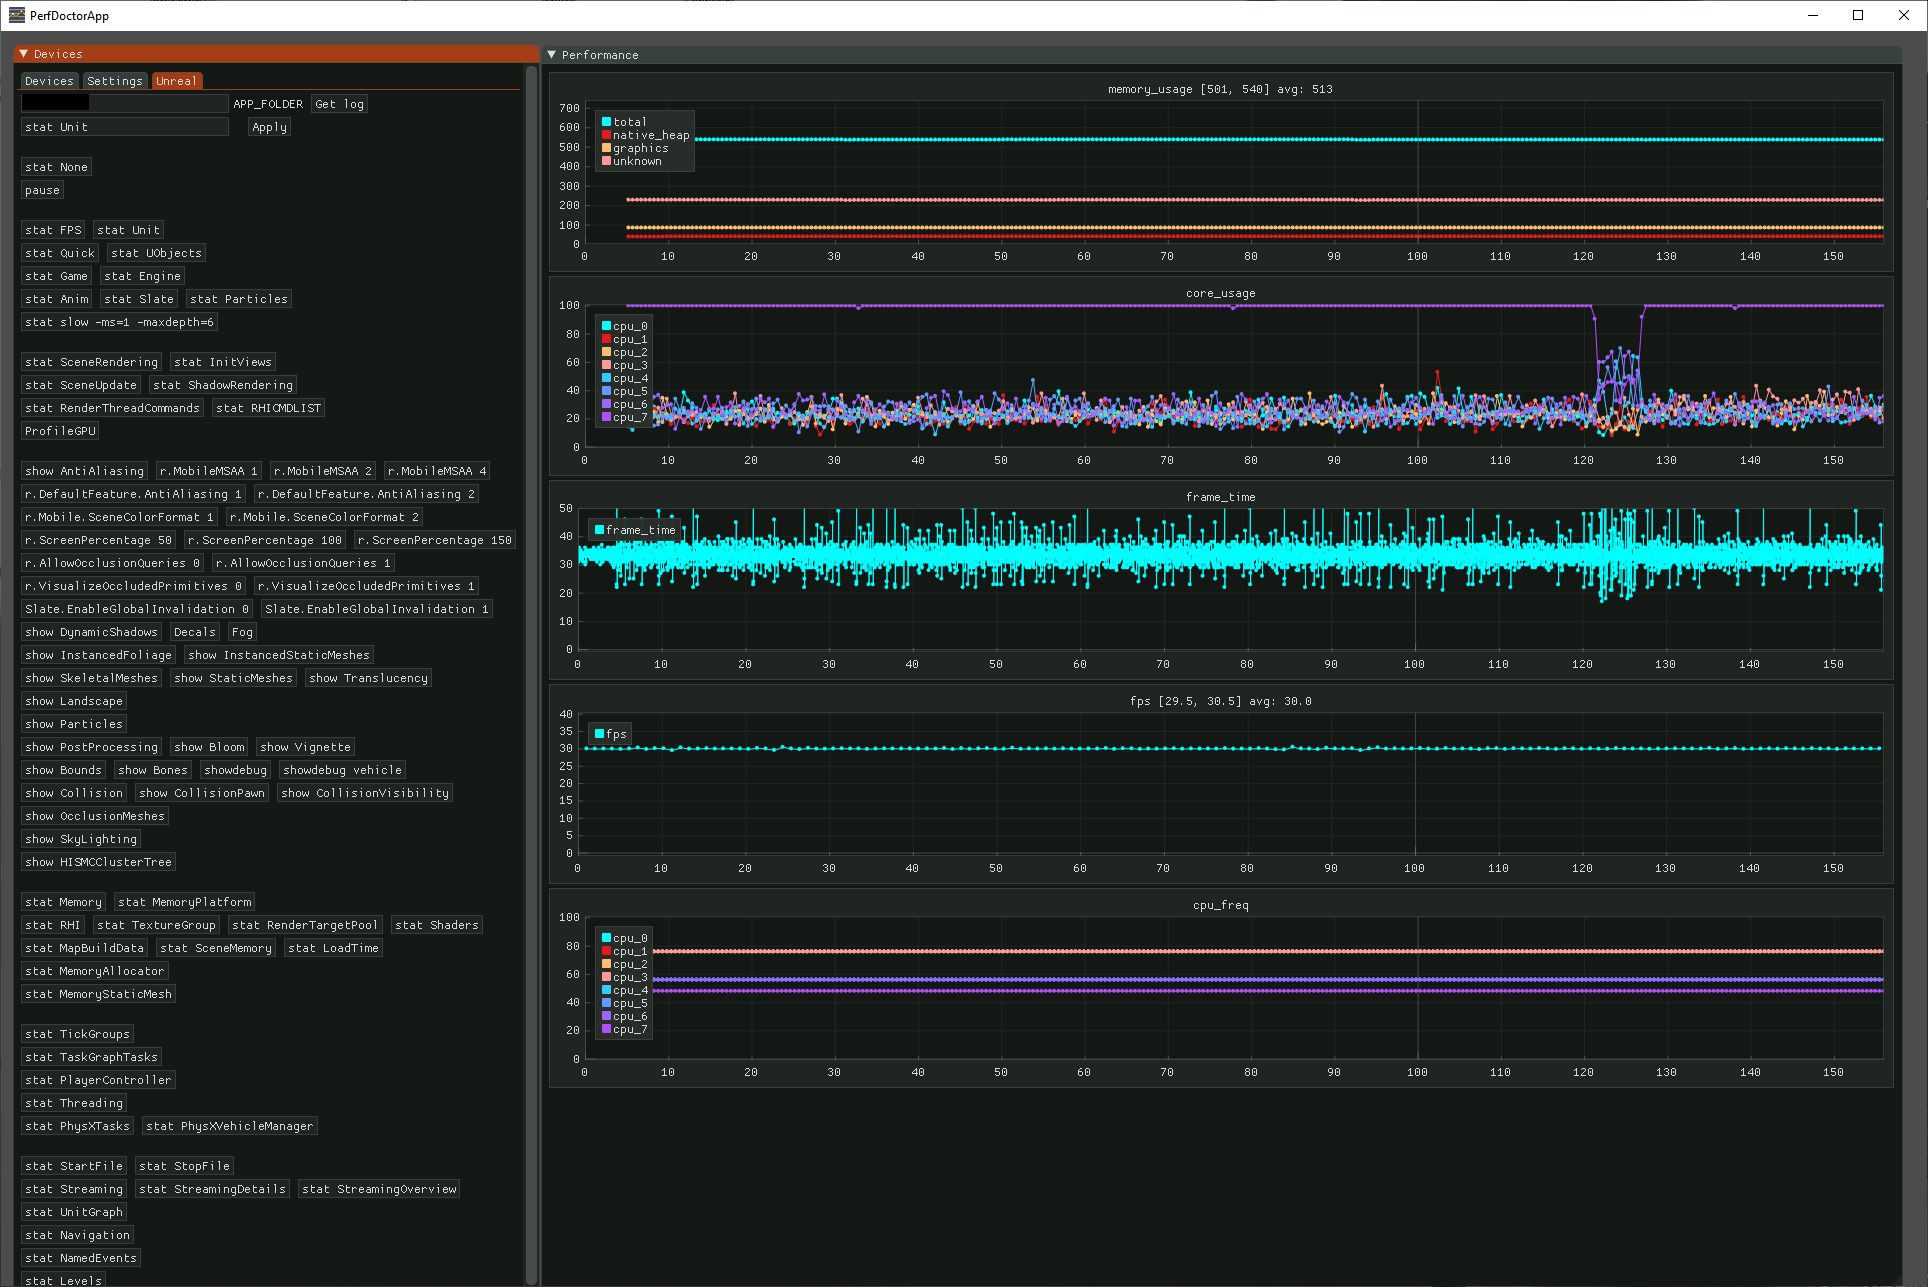Screen dimensions: 1928x1287
Task: Click the memory_usage chart title
Action: 1220,89
